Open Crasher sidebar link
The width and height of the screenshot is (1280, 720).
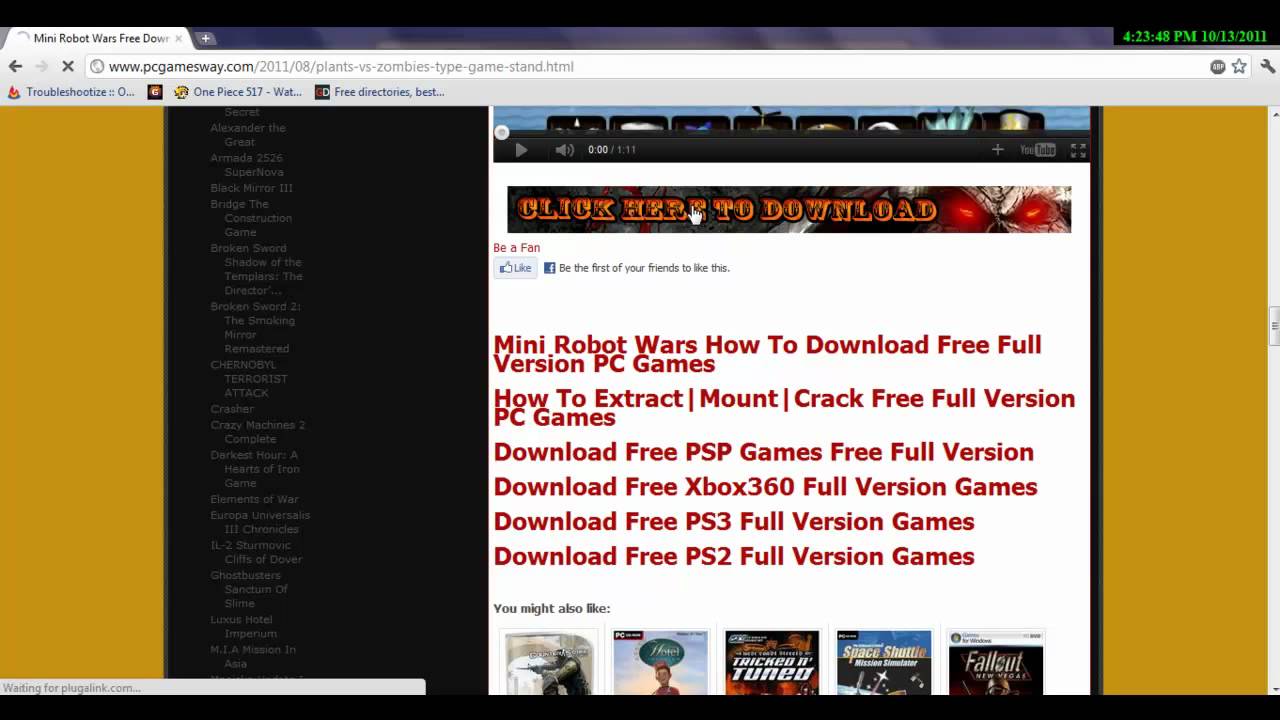232,409
